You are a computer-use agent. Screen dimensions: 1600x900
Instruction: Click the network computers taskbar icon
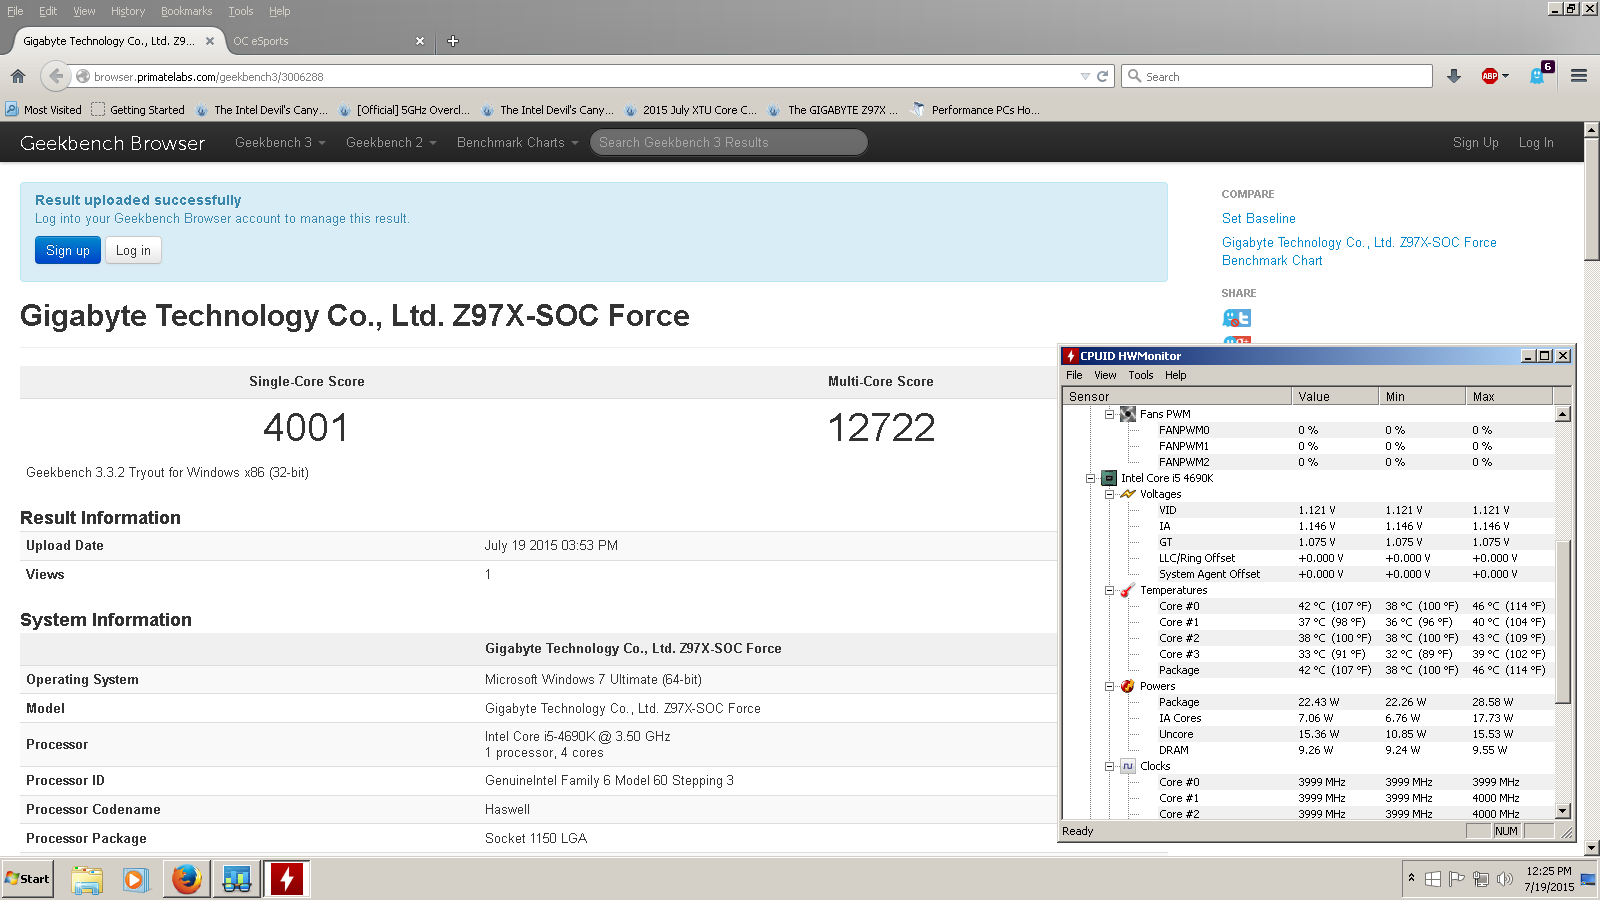click(x=236, y=879)
